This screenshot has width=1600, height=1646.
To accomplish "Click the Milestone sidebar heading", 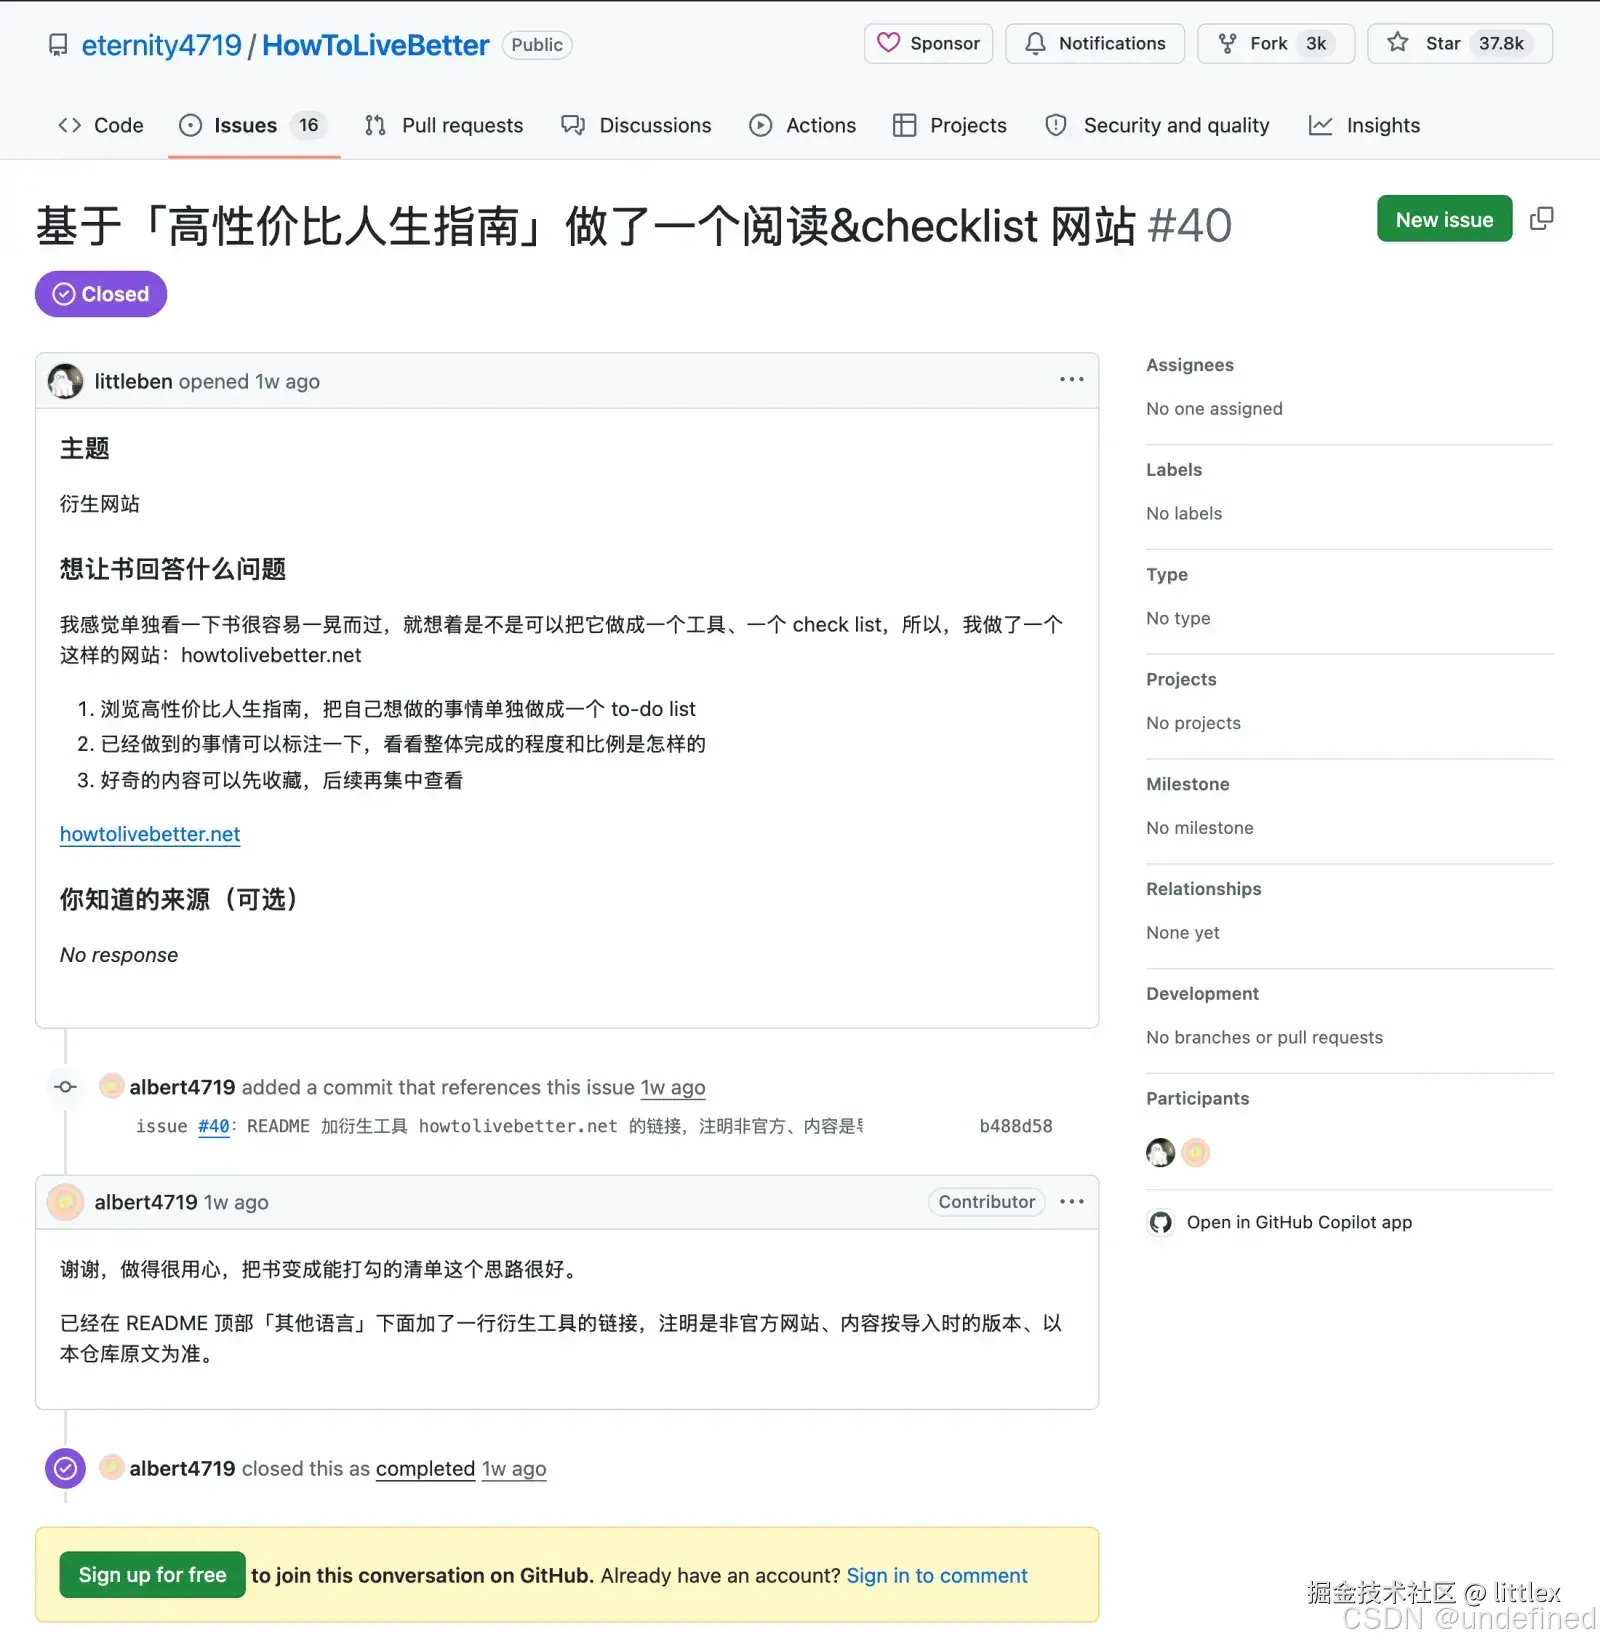I will point(1188,784).
